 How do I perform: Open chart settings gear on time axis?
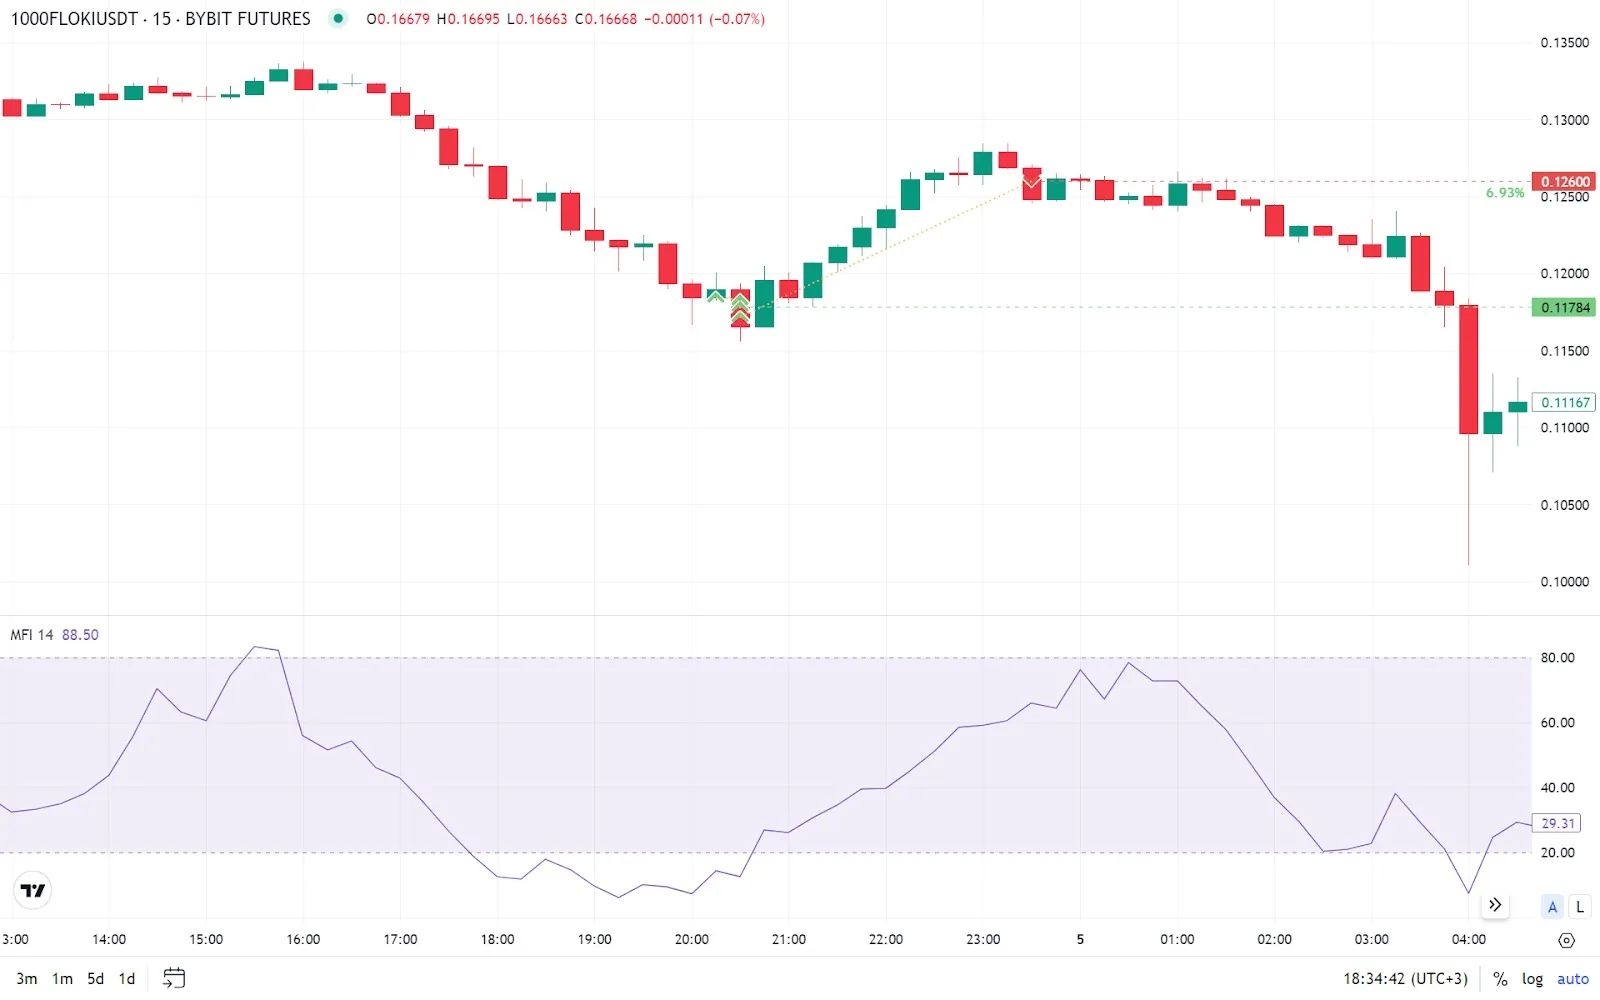tap(1567, 940)
